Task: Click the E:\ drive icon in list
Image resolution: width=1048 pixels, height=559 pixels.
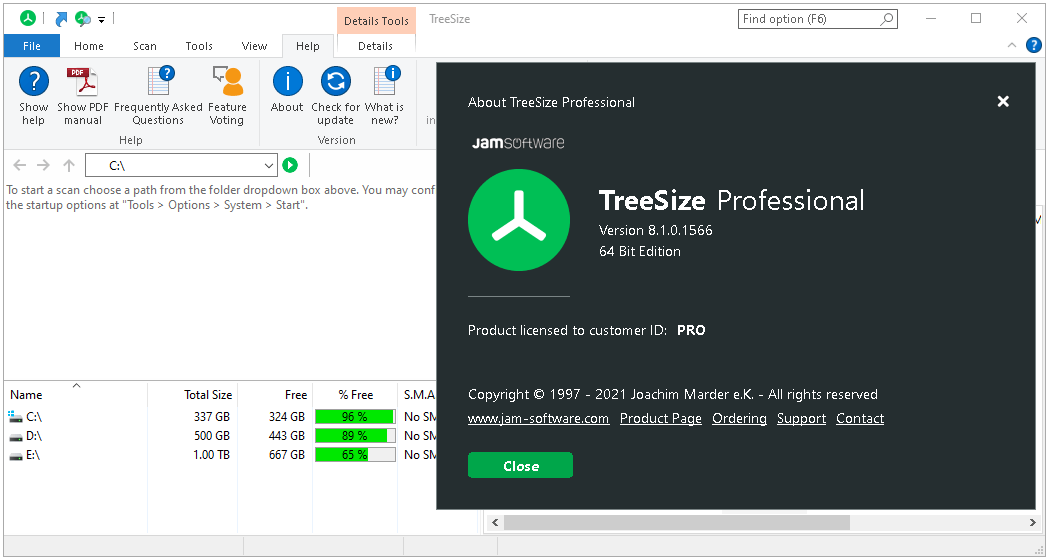Action: (x=15, y=456)
